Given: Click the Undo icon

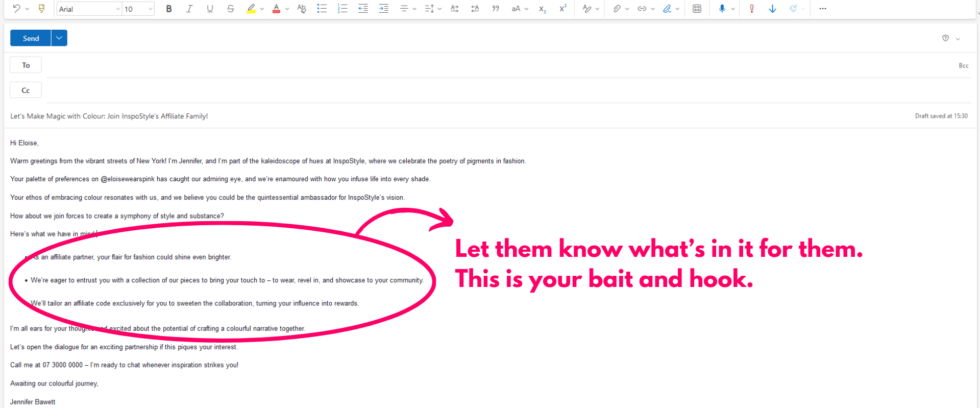Looking at the screenshot, I should [16, 9].
